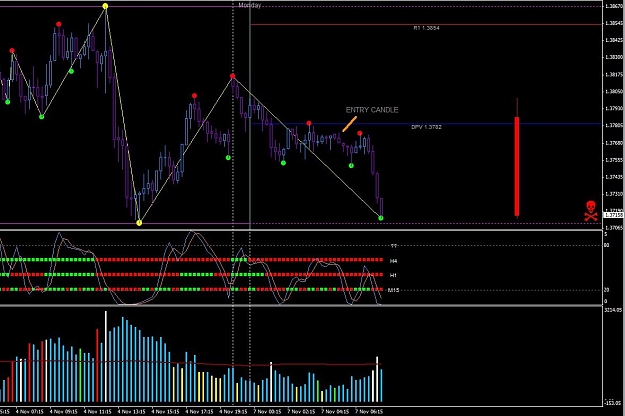Click the 4 Nov 17:15 time label

pos(199,411)
